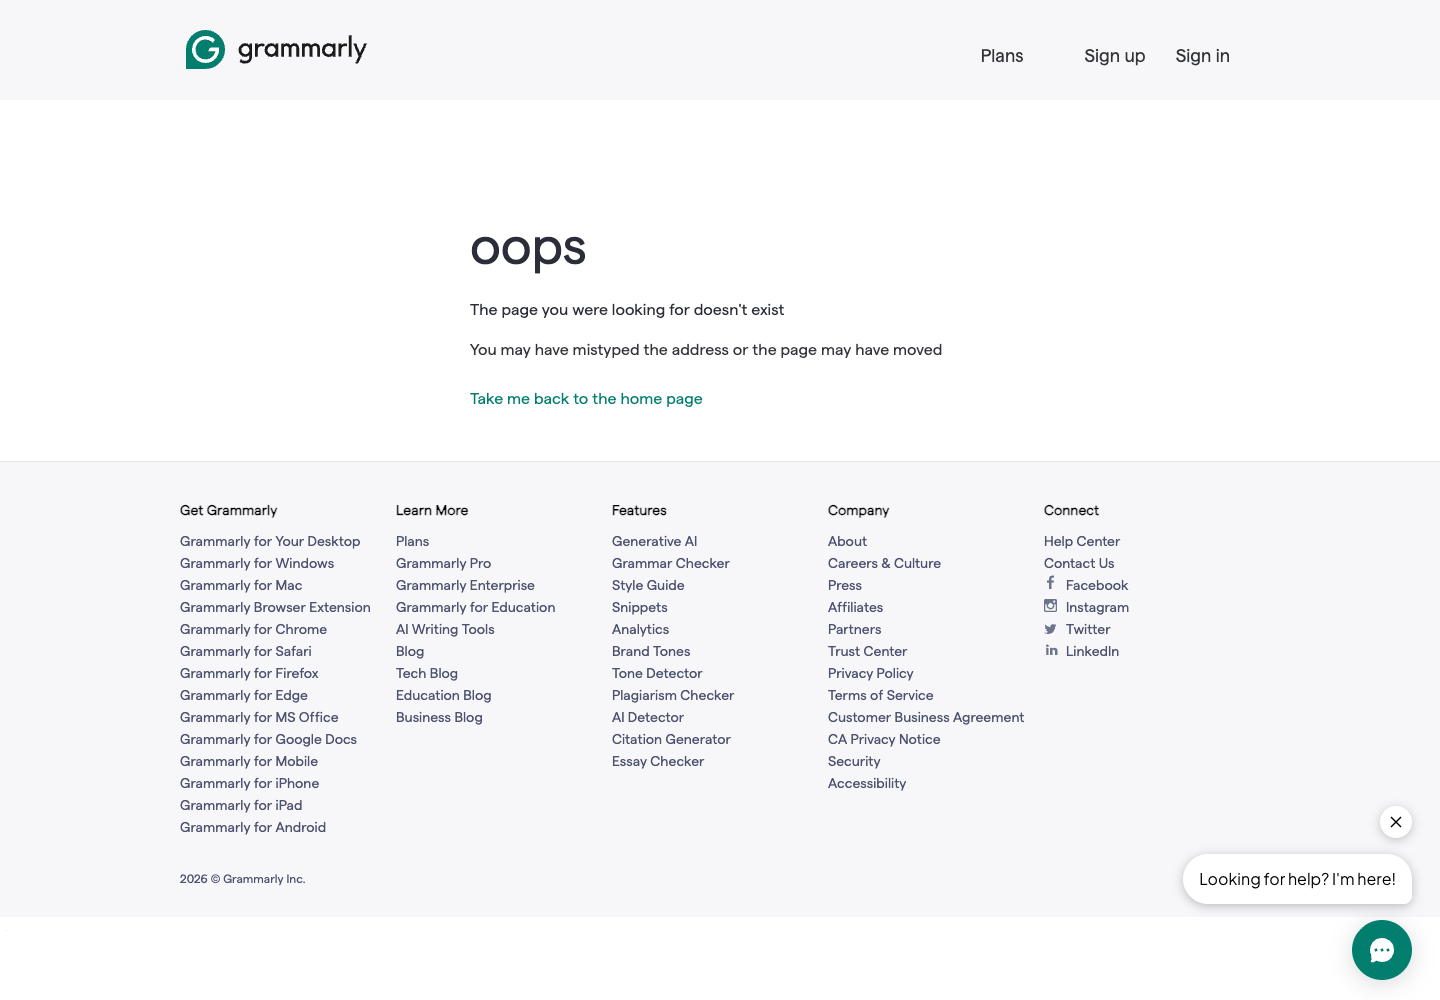Open Grammarly for Android link
The height and width of the screenshot is (1000, 1440).
click(x=253, y=827)
